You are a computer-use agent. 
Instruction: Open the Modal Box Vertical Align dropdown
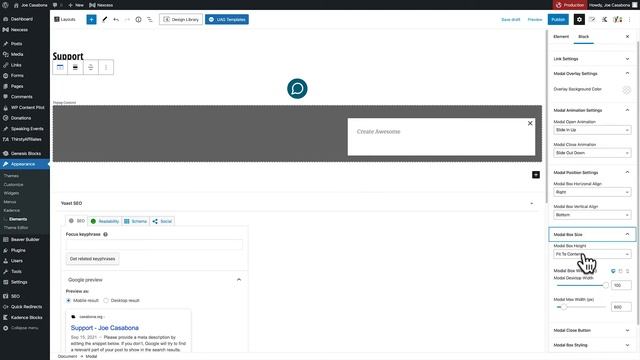tap(592, 215)
